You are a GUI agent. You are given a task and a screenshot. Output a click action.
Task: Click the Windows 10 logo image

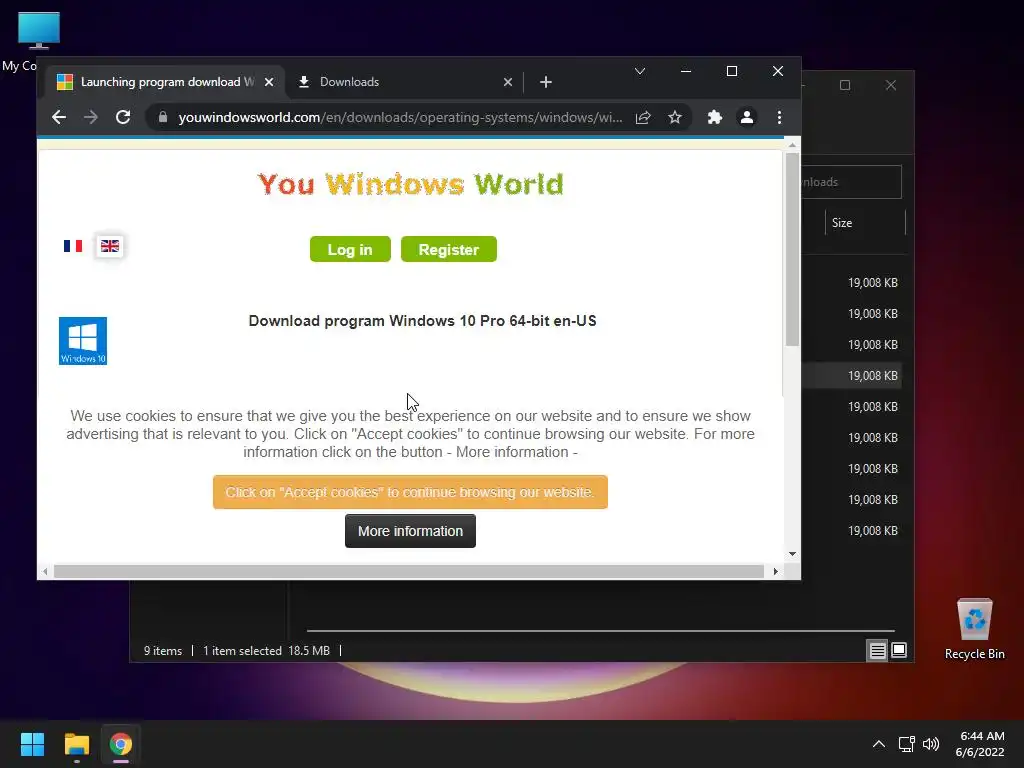coord(83,341)
